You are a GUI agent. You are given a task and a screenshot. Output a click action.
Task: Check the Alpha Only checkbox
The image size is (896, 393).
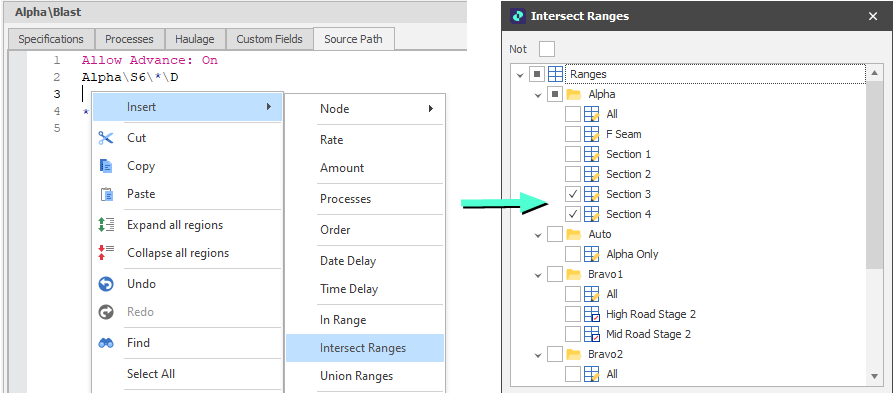[573, 254]
